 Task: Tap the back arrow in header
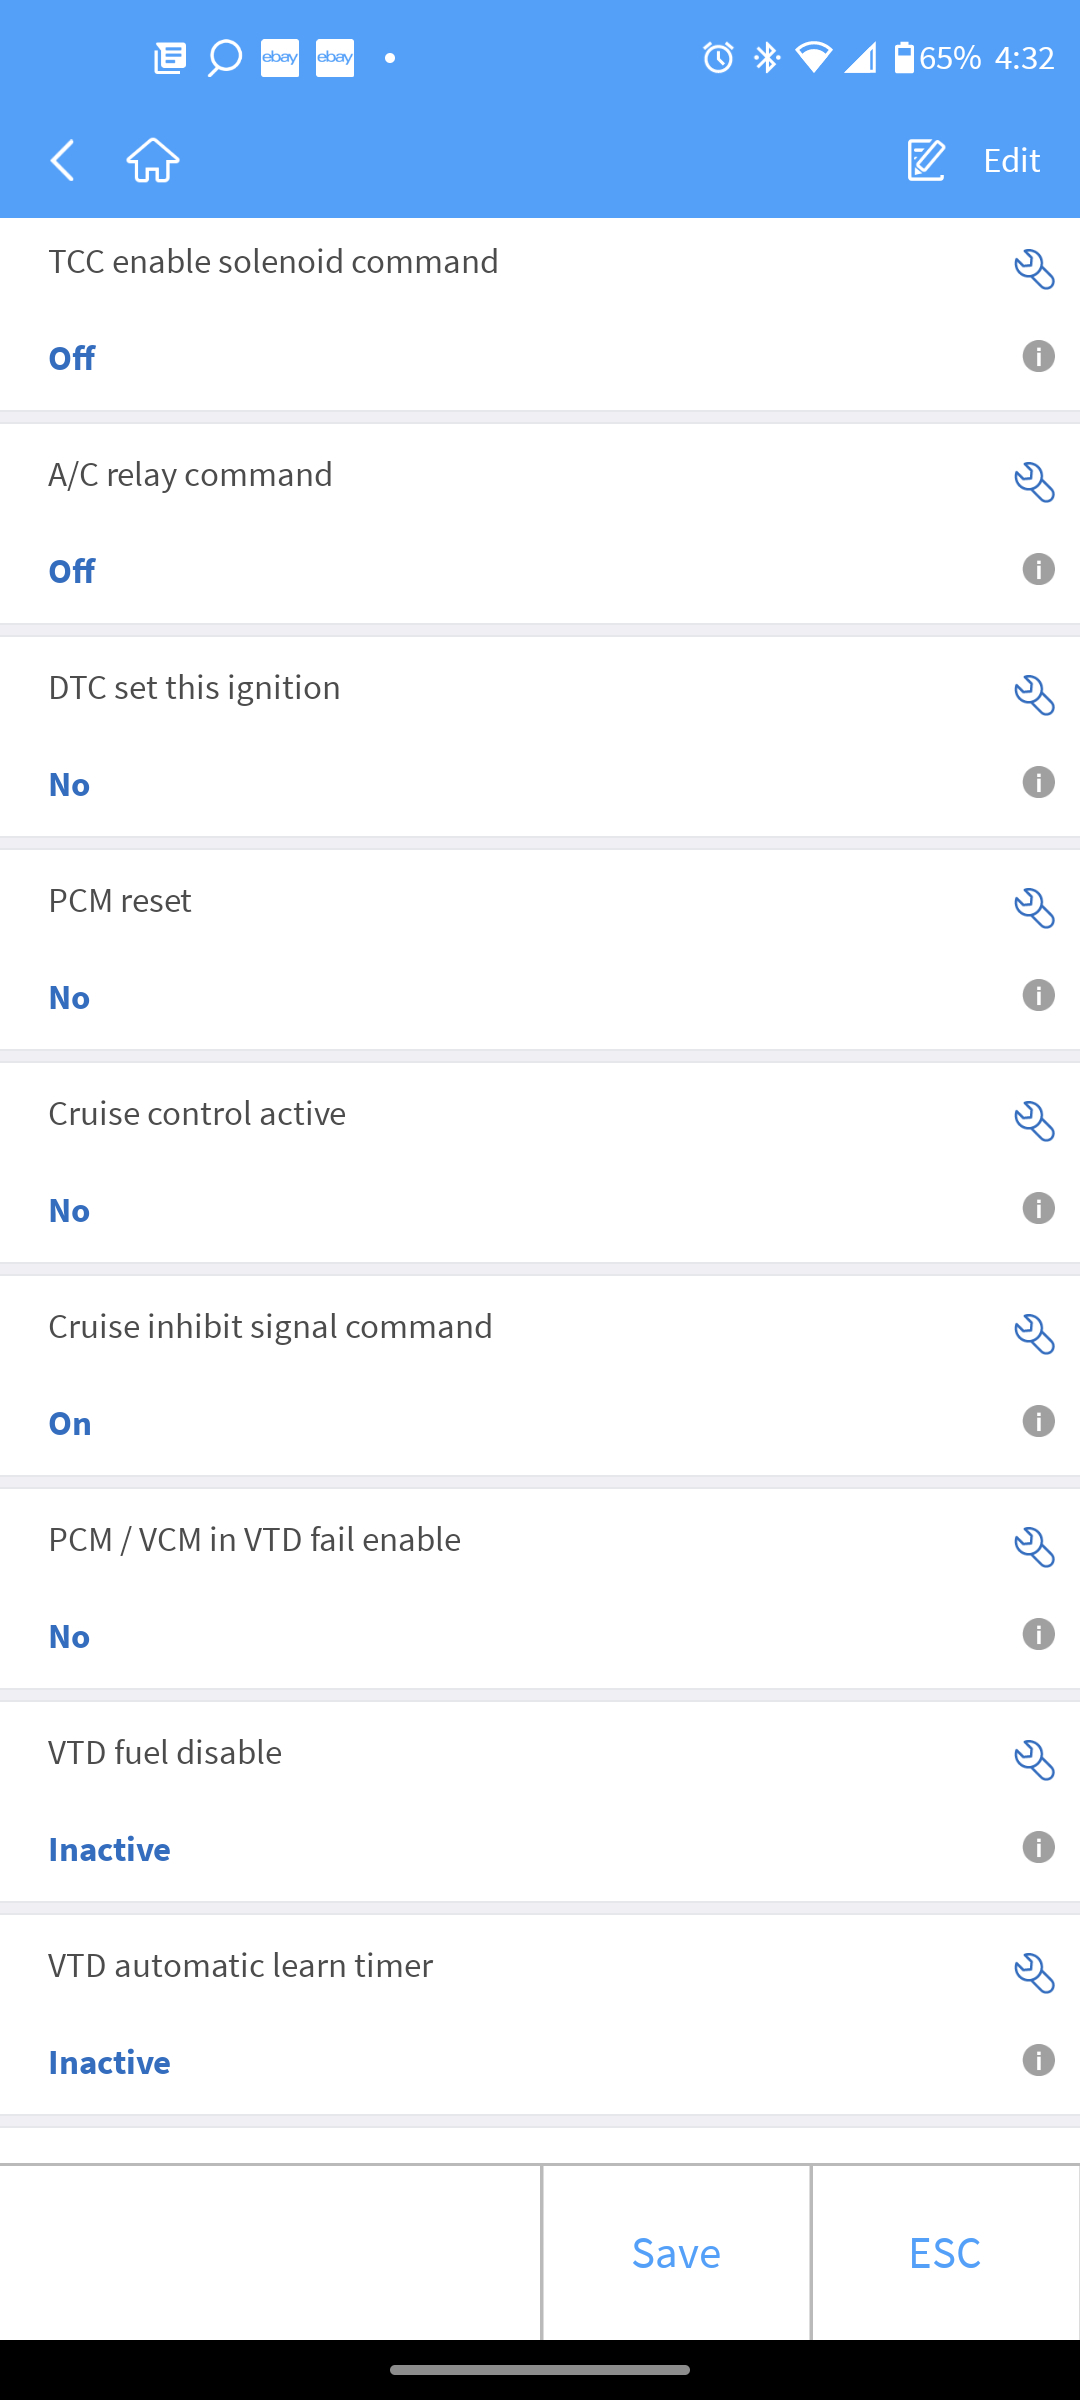click(63, 160)
